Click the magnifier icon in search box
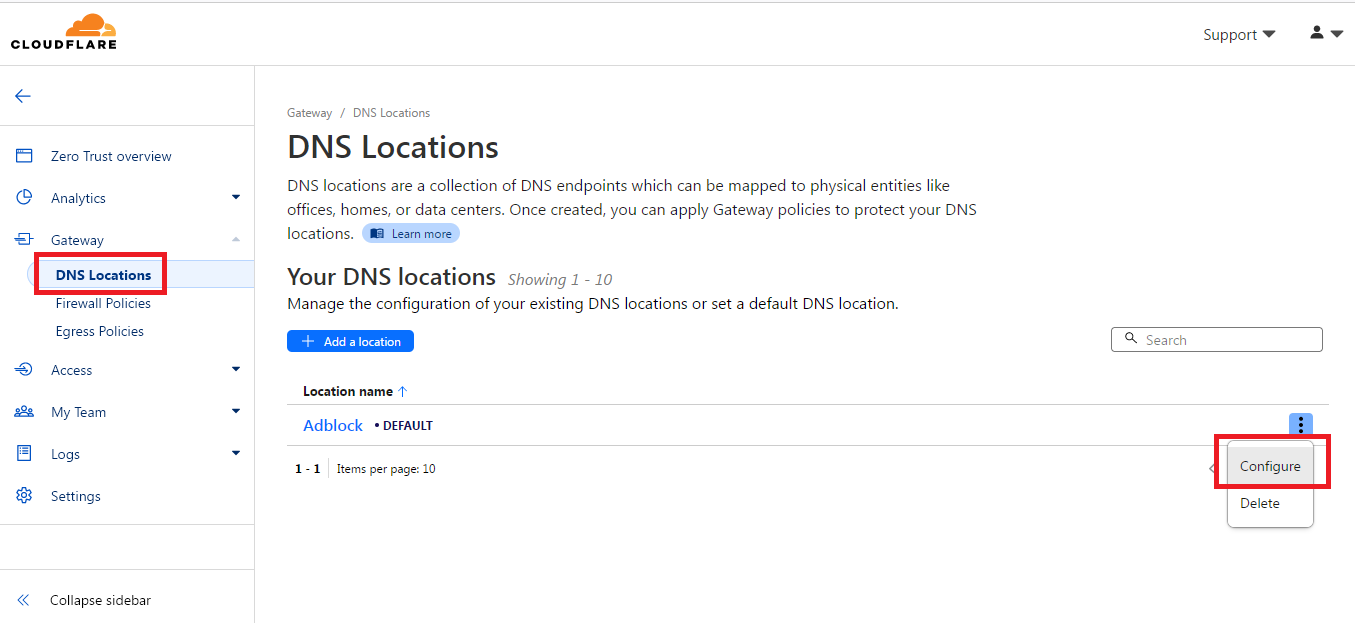Image resolution: width=1355 pixels, height=623 pixels. (1131, 339)
